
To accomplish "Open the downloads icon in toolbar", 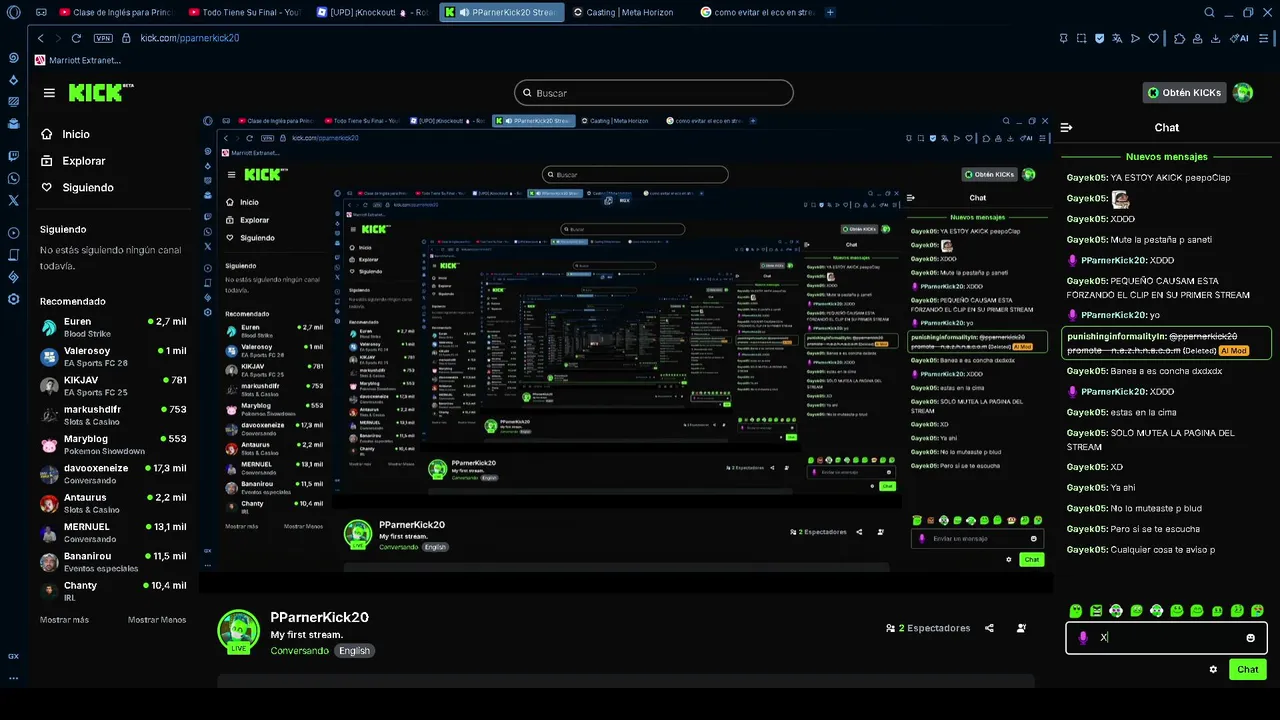I will [1215, 38].
